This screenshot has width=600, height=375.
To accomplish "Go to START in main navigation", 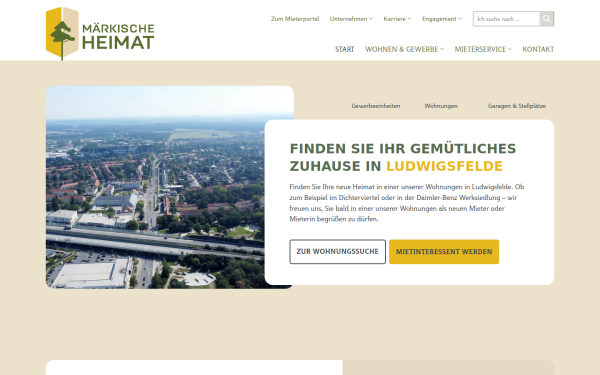I will pos(344,49).
